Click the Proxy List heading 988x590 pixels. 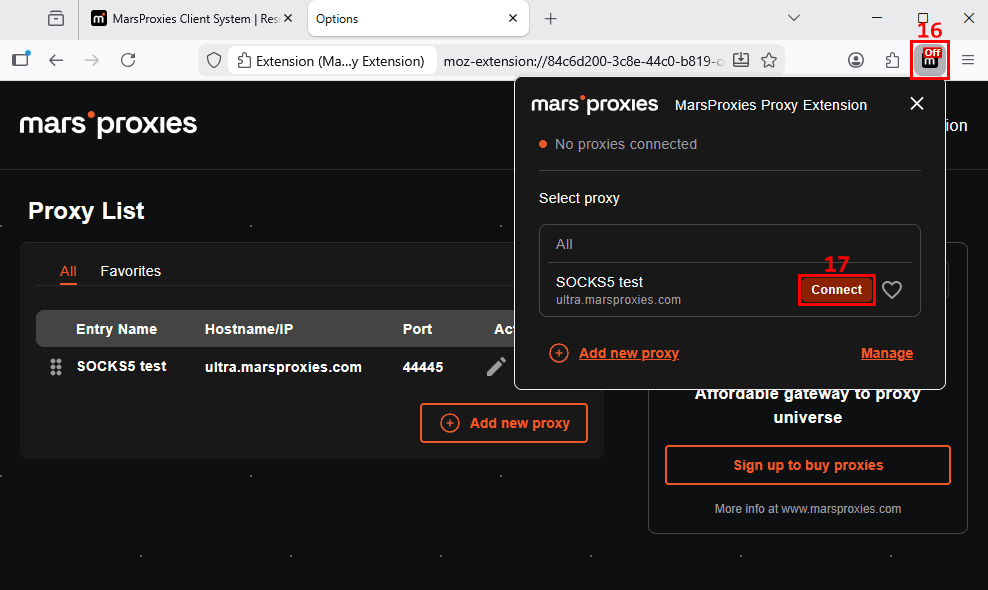[x=86, y=211]
